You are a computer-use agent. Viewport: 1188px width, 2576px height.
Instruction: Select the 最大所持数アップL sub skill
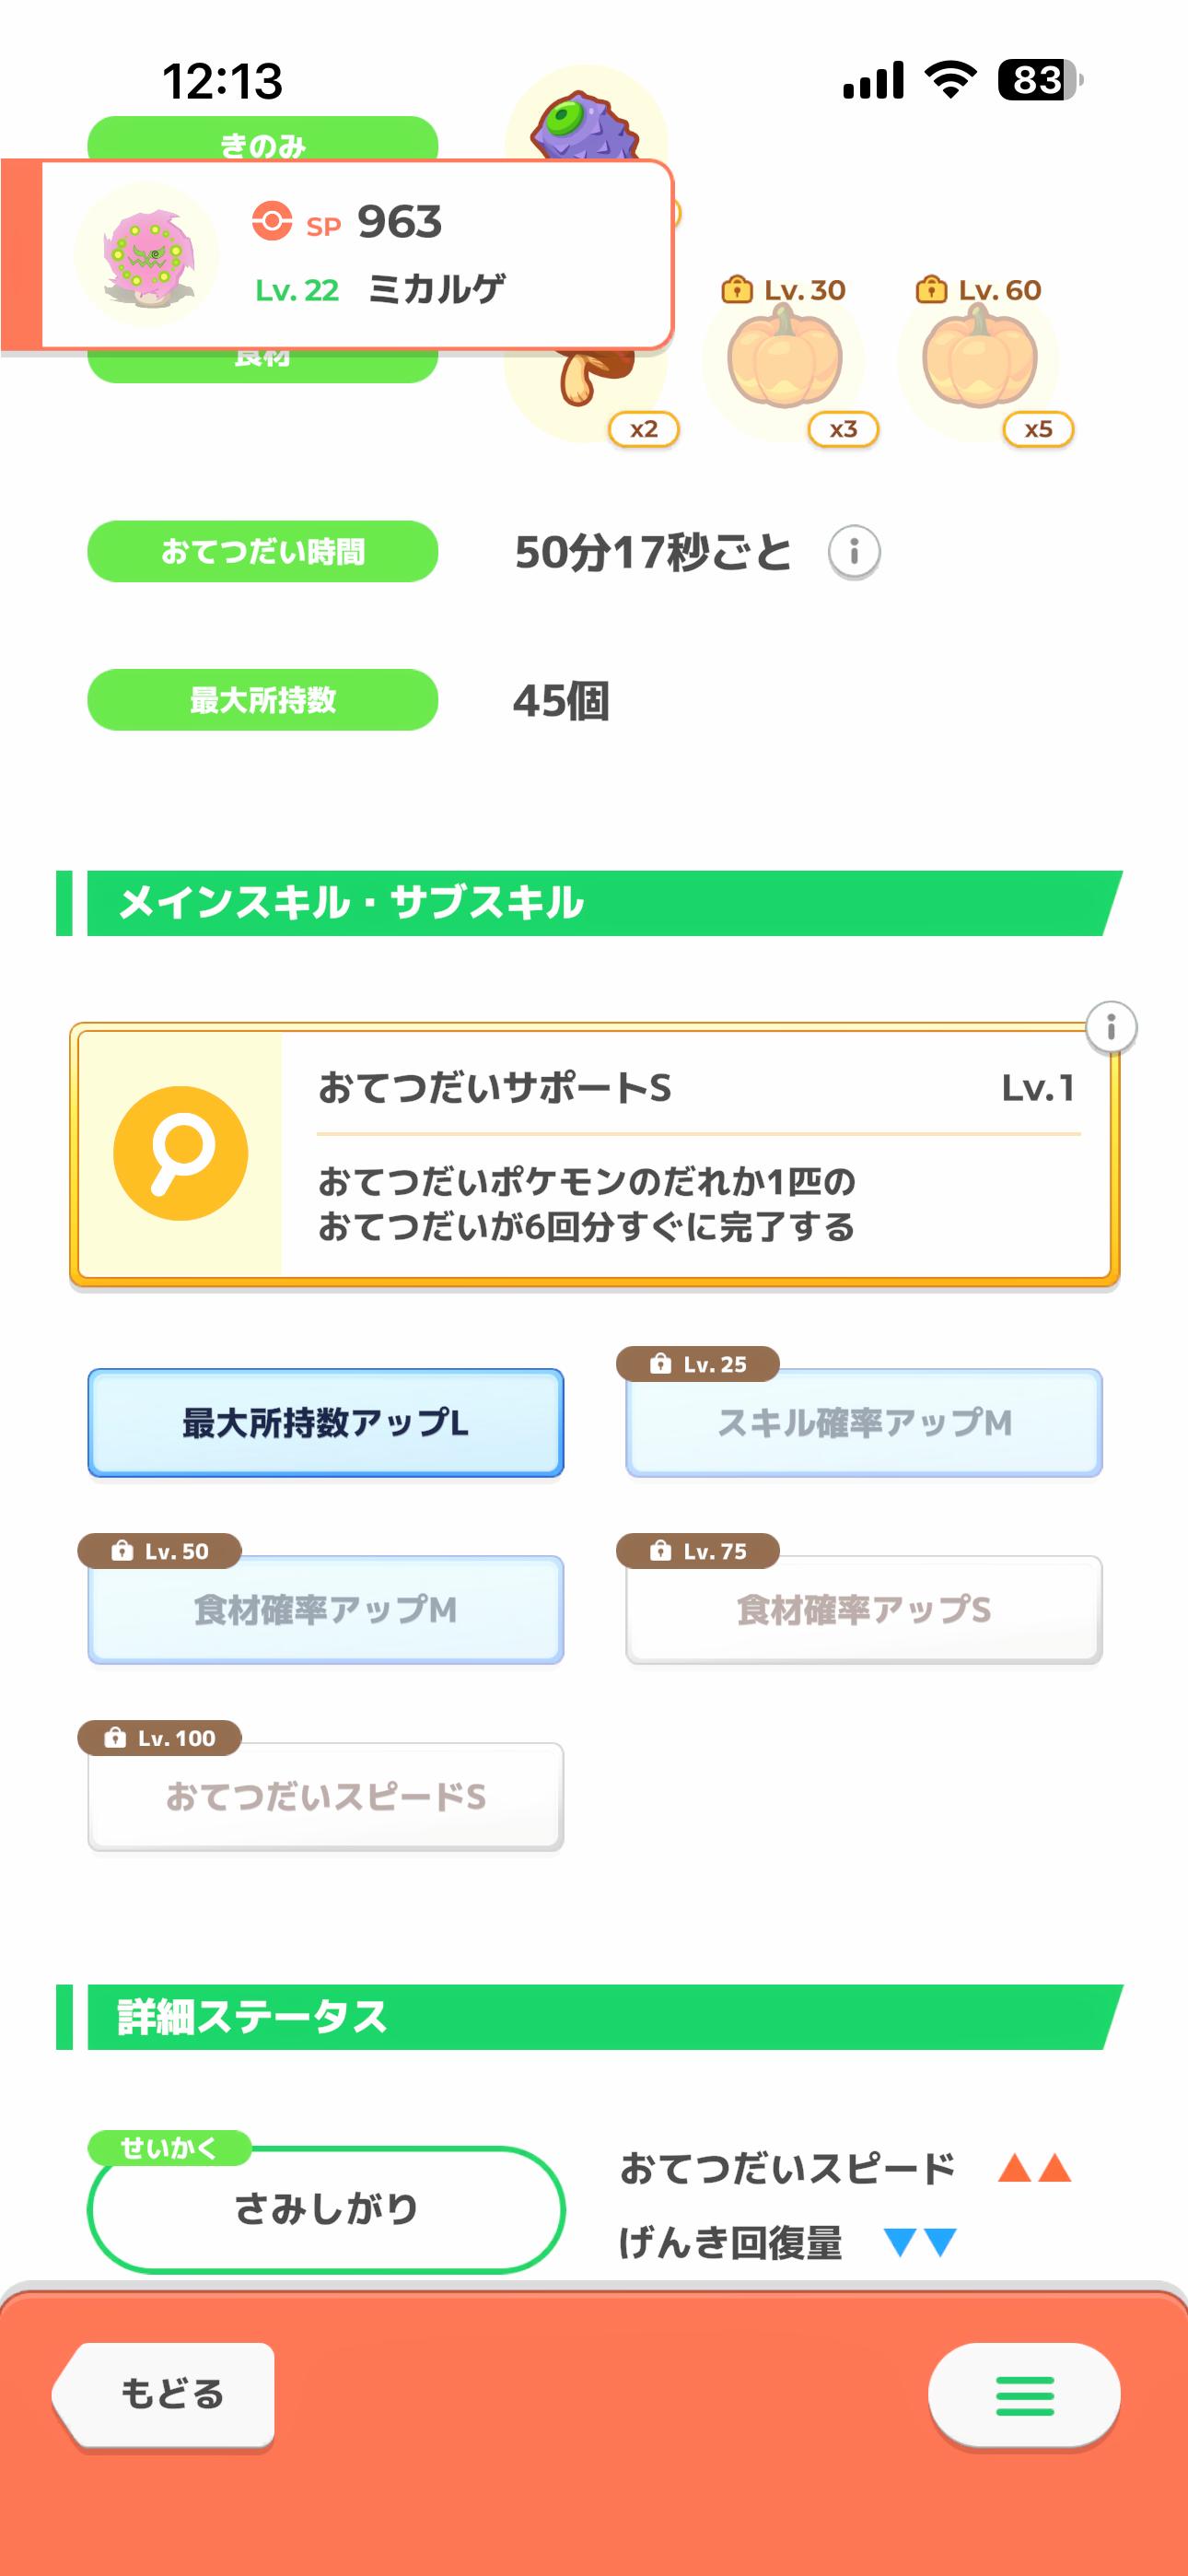[325, 1422]
